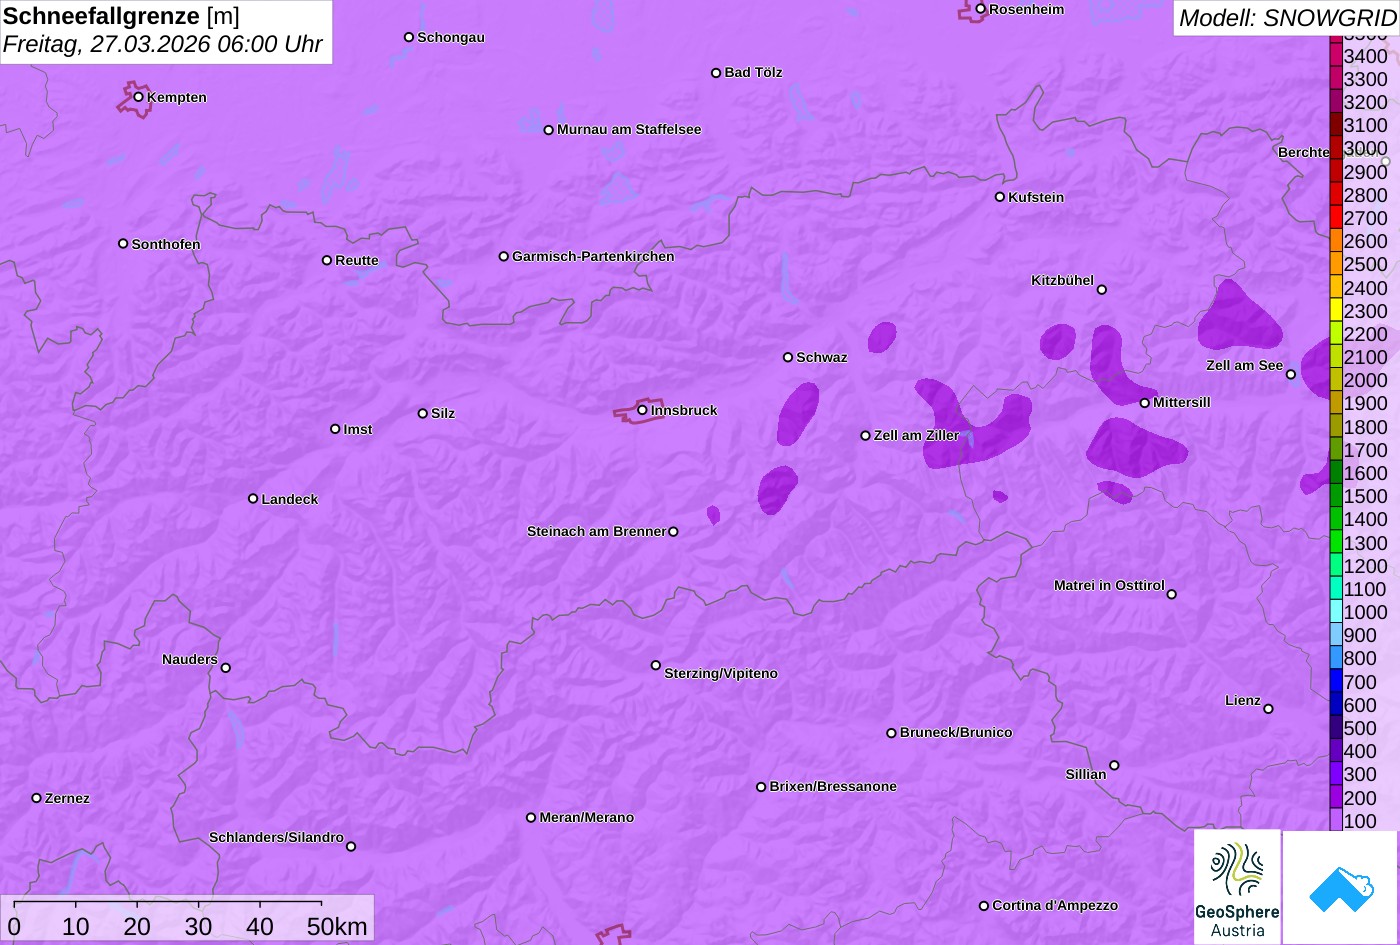Select the Nauders location dot
The image size is (1400, 945).
tap(226, 668)
